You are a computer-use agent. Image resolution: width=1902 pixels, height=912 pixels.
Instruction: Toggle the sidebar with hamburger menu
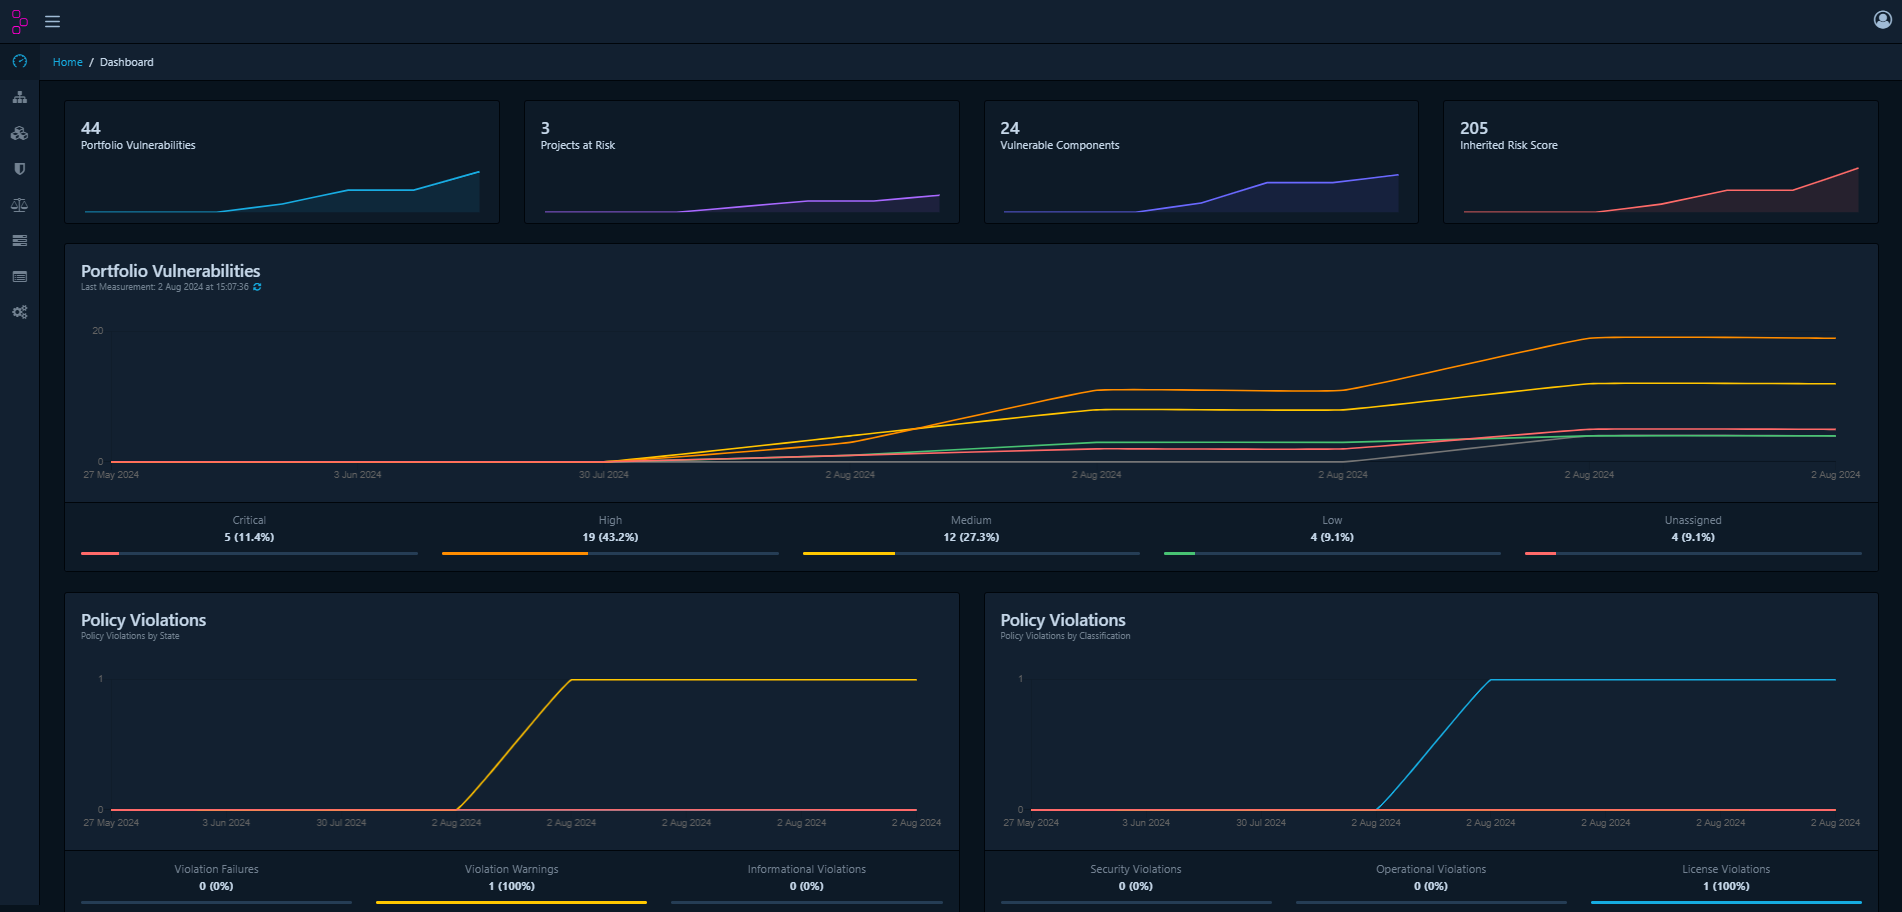pos(53,21)
